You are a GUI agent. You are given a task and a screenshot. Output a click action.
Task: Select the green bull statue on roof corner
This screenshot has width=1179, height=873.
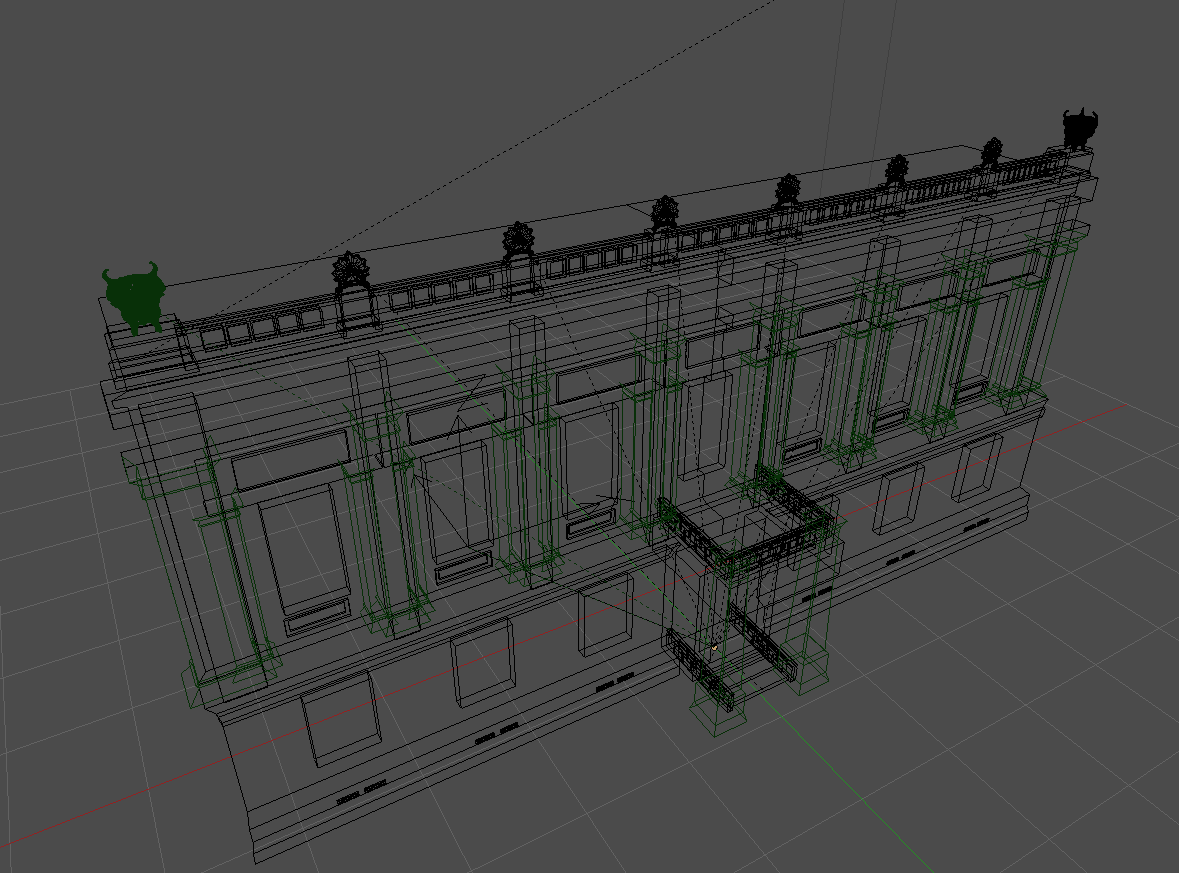(x=134, y=297)
